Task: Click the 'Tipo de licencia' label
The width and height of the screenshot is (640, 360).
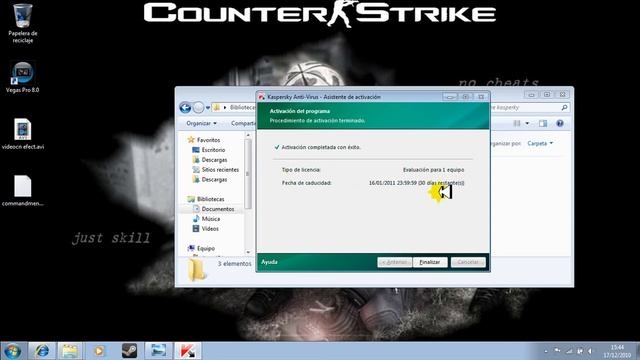Action: click(x=301, y=170)
